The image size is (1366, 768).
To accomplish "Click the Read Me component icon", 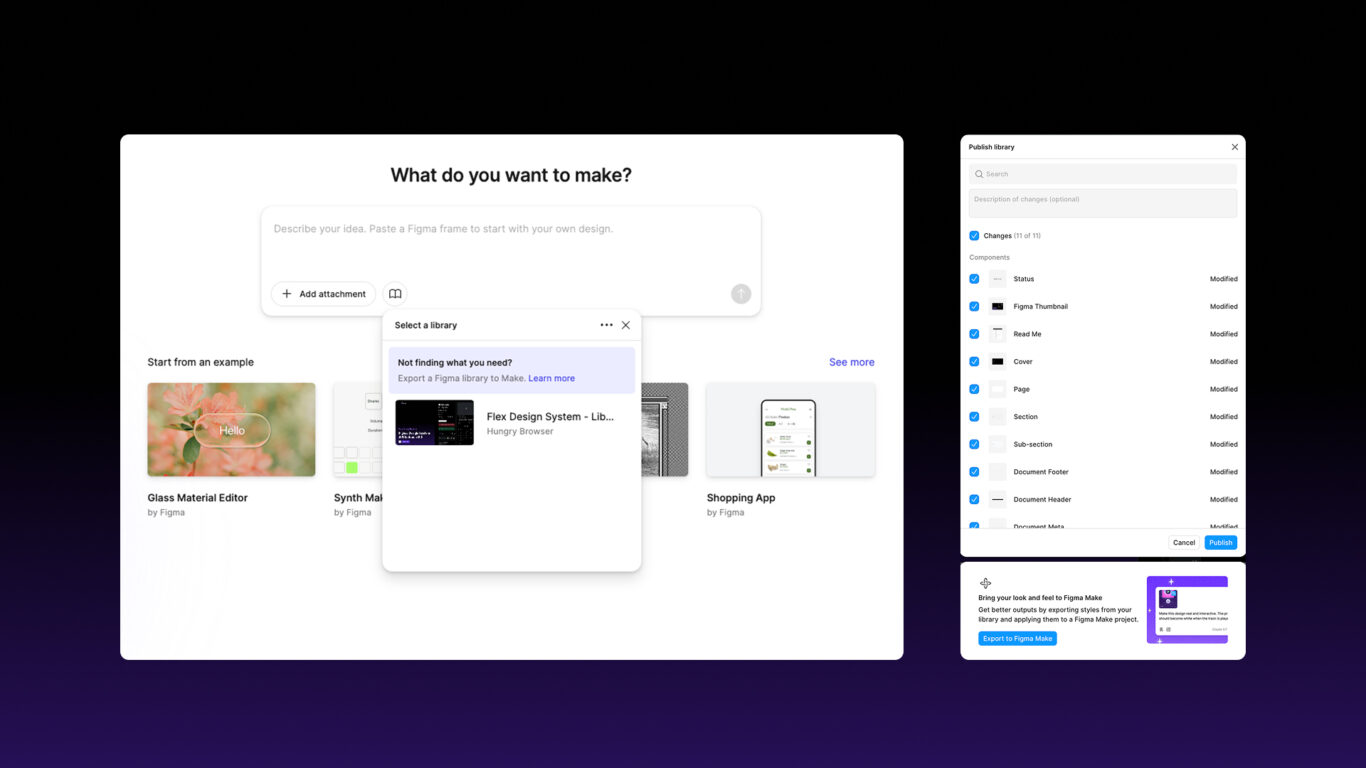I will (996, 333).
